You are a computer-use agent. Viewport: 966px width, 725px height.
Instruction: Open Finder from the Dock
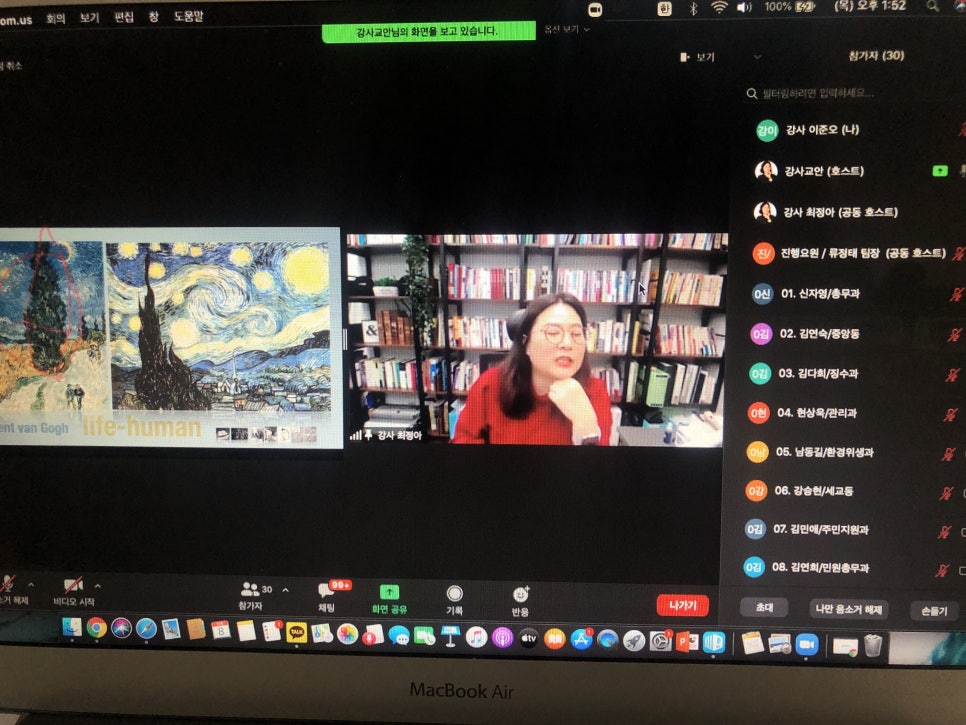[72, 628]
